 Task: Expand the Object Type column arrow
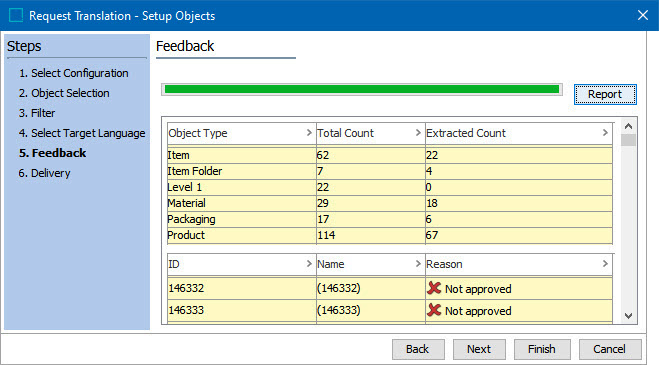click(309, 132)
